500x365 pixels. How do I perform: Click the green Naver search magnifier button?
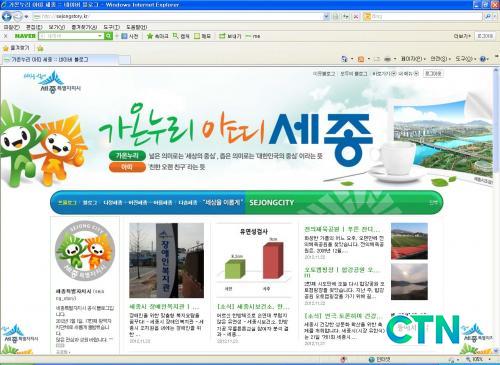point(108,36)
